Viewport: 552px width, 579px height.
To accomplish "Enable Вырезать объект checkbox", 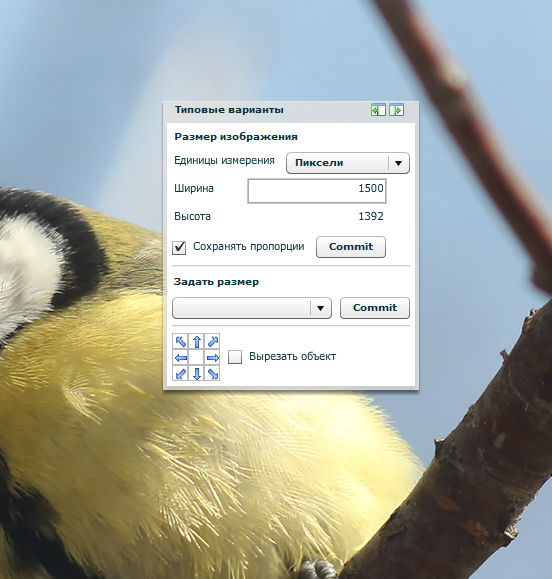I will coord(235,357).
